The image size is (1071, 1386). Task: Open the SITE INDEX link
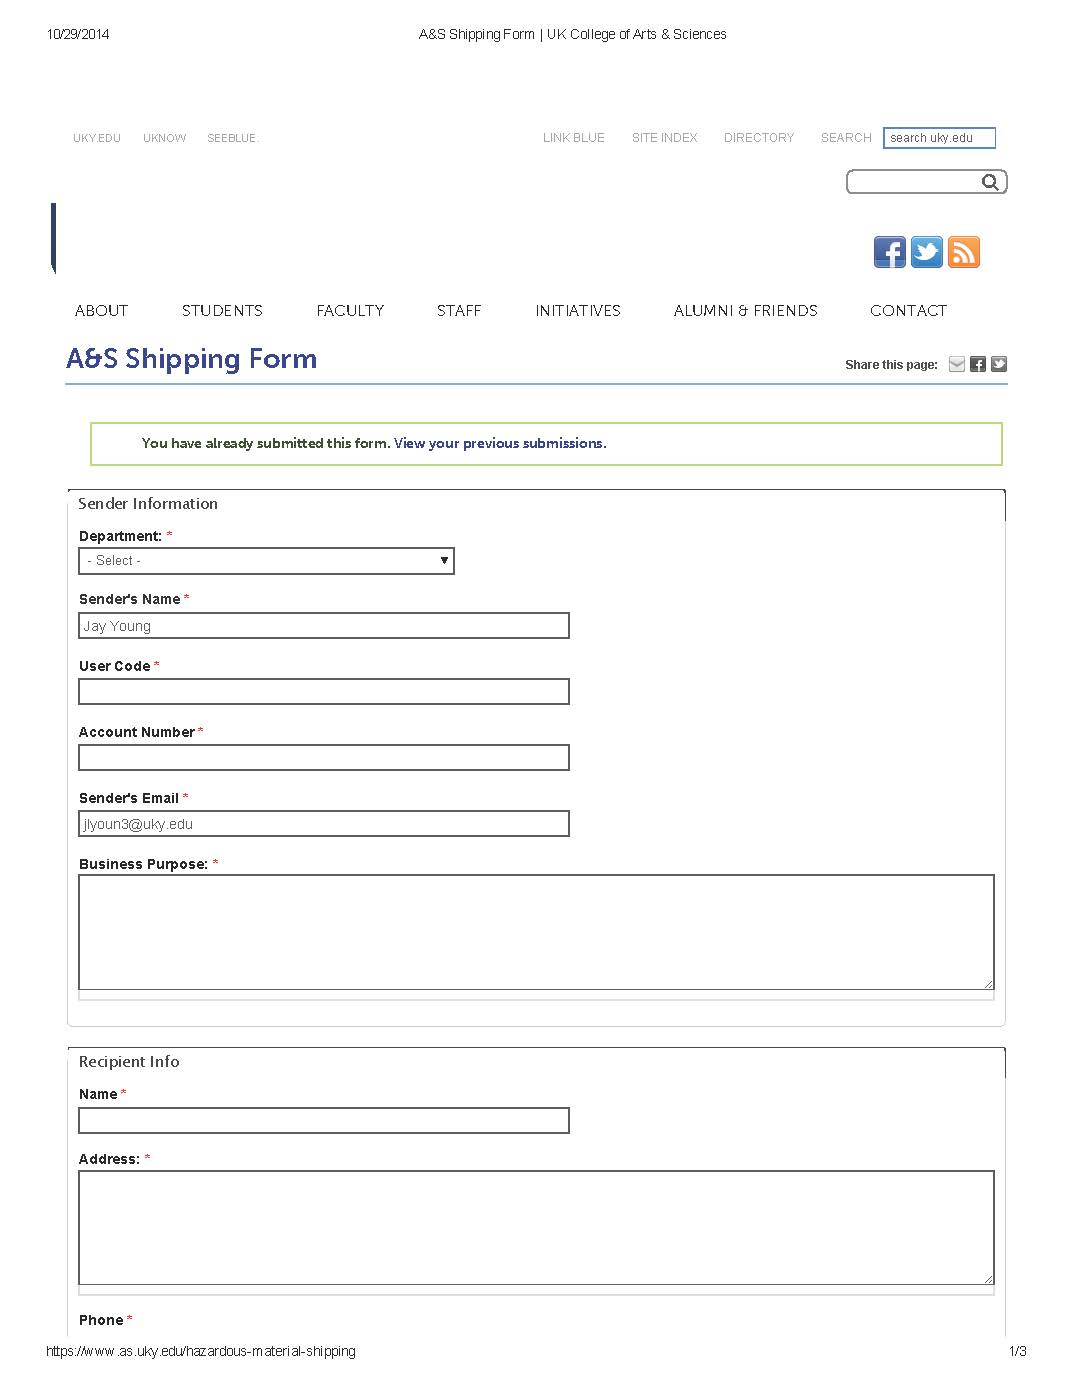pyautogui.click(x=664, y=138)
